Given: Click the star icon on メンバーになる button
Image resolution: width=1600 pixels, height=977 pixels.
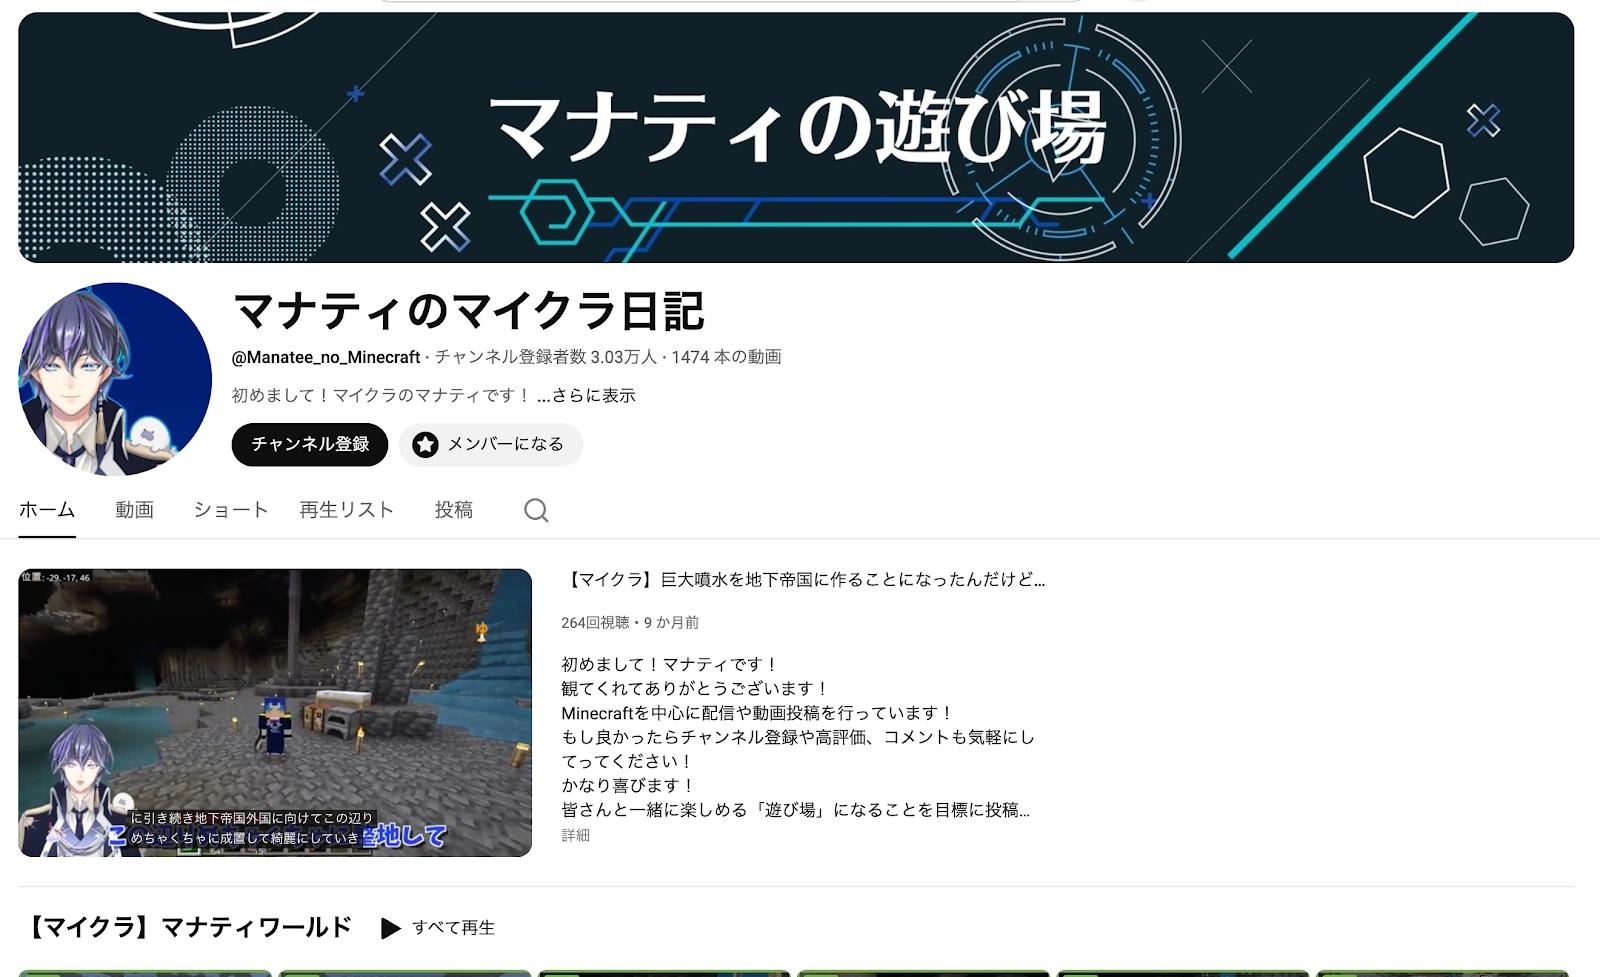Looking at the screenshot, I should [x=425, y=445].
